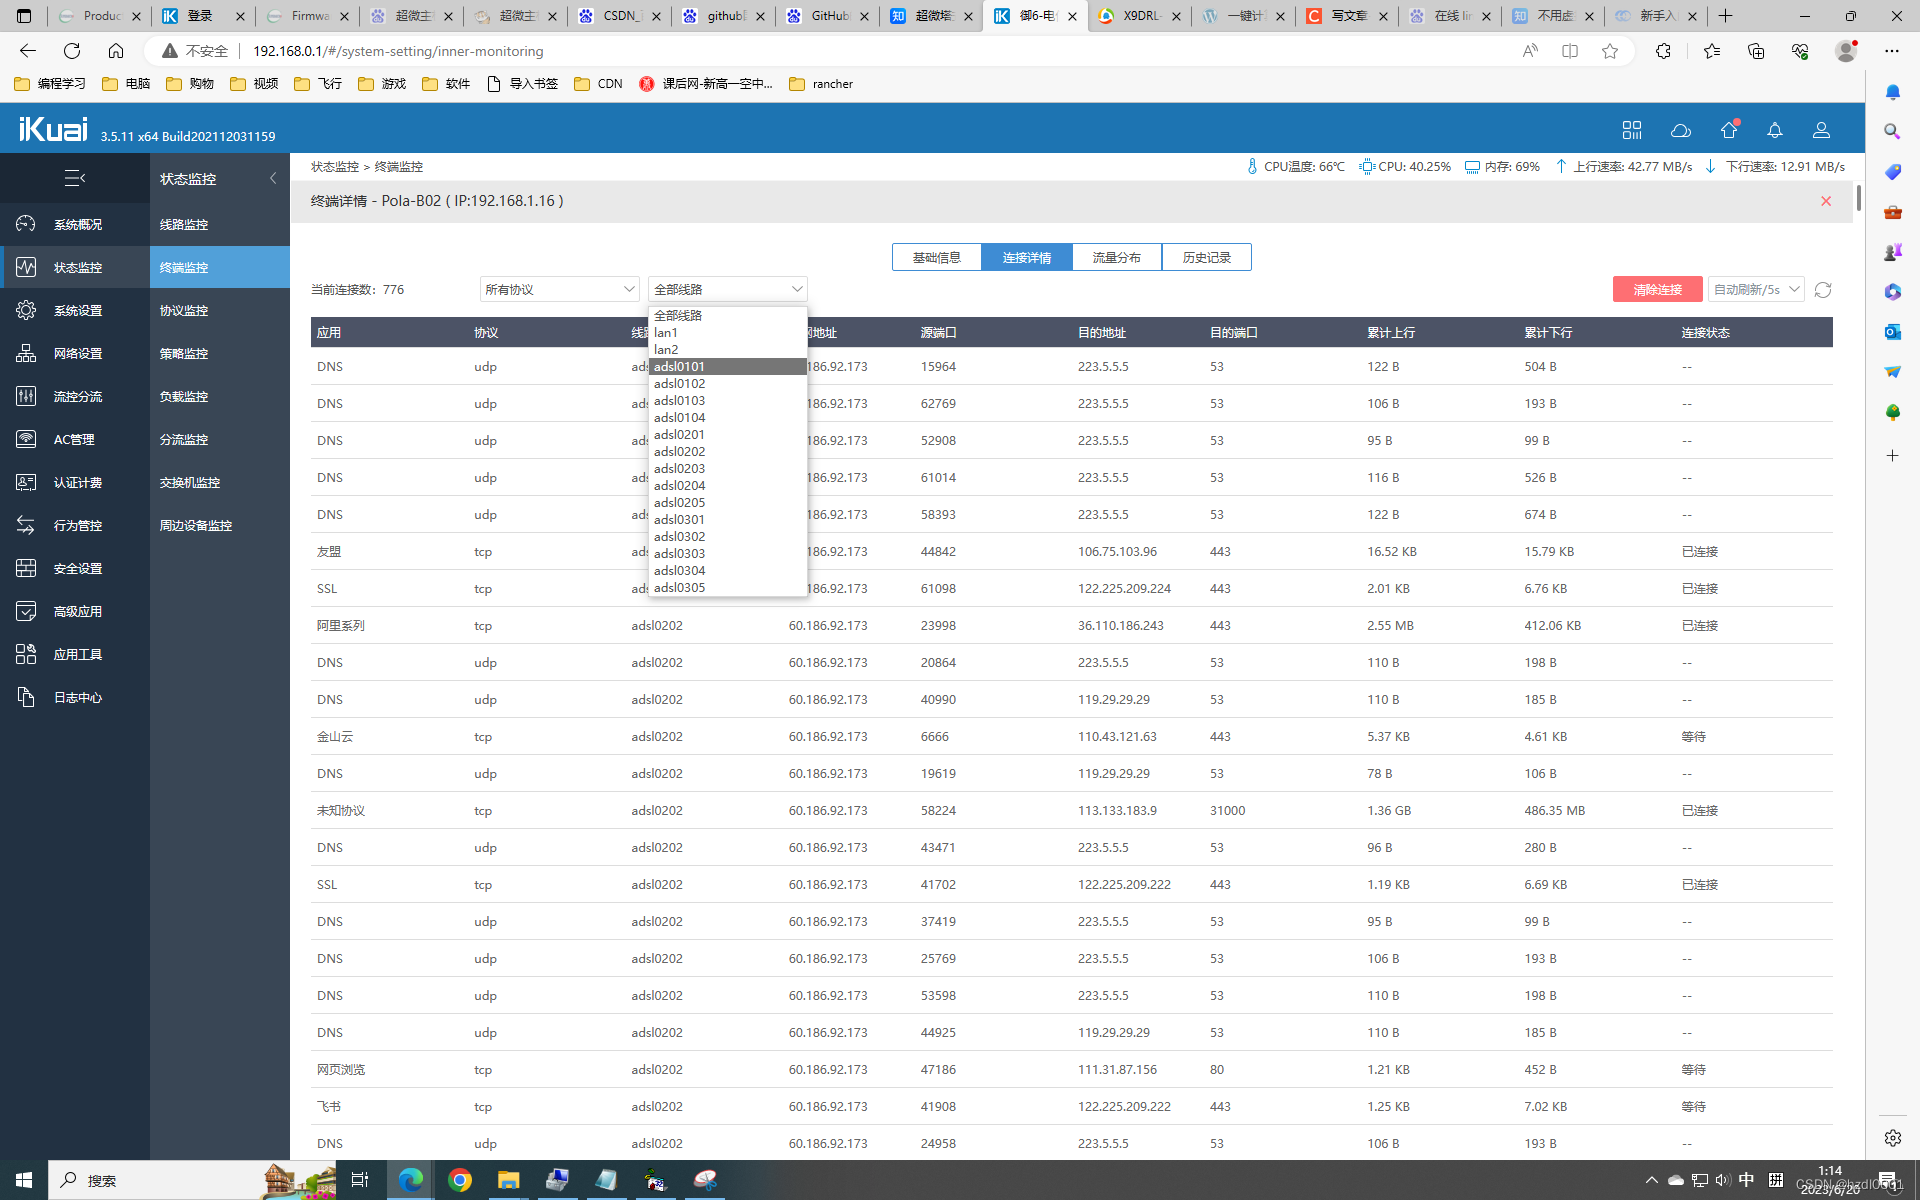Click the refresh icon beside auto-refresh dropdown
This screenshot has height=1200, width=1920.
(x=1823, y=289)
